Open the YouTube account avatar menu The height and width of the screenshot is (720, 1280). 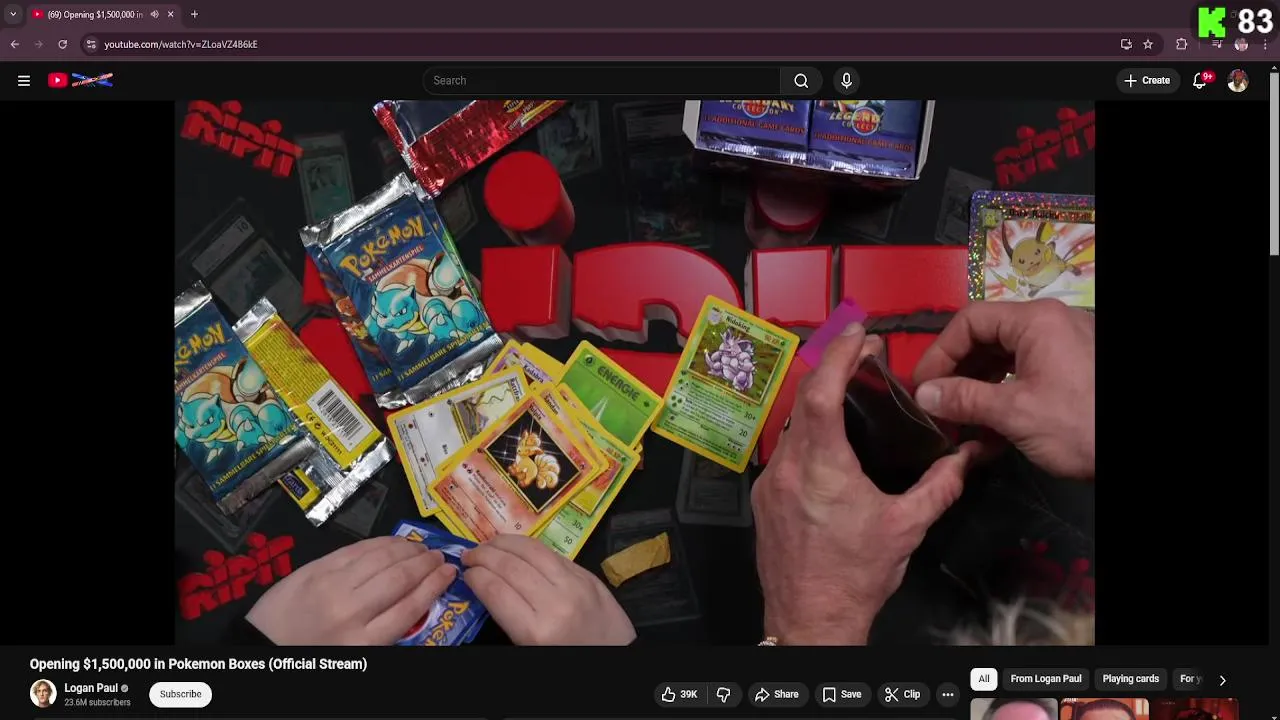click(x=1238, y=81)
